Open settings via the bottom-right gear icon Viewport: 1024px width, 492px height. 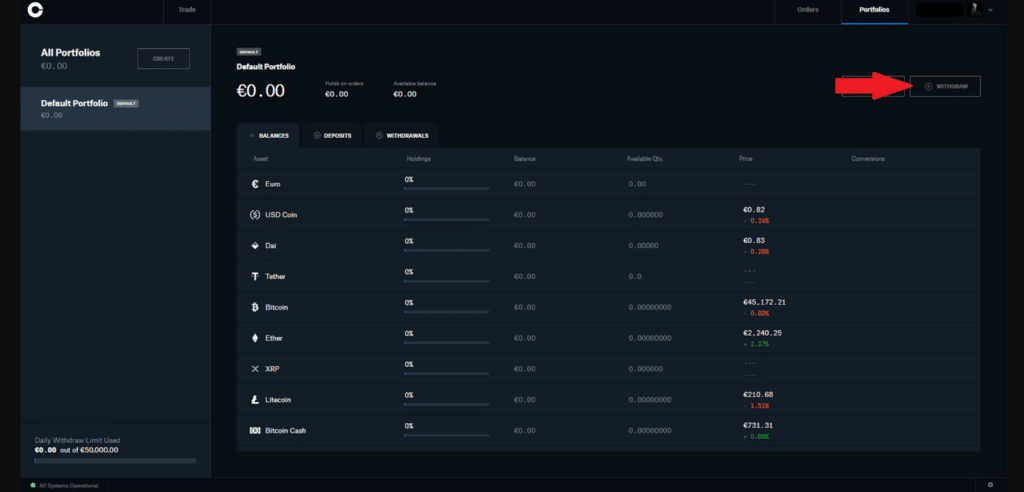991,485
